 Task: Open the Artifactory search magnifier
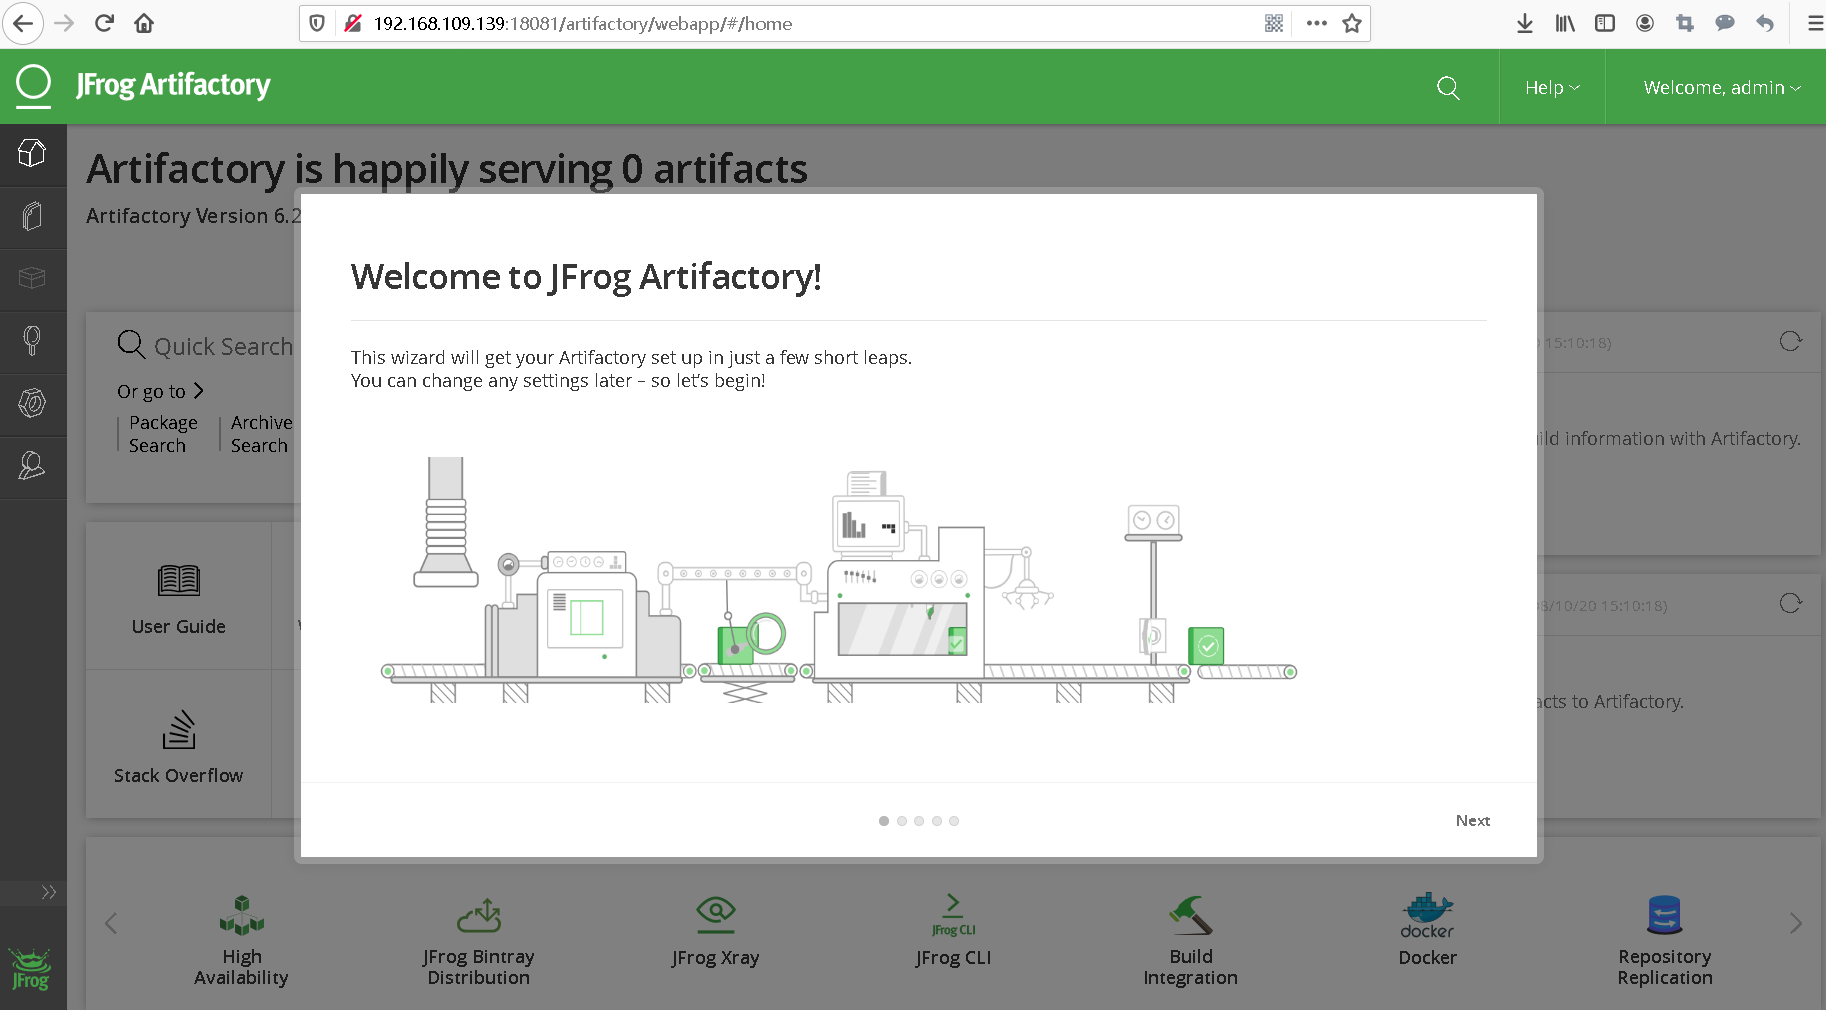(x=1448, y=88)
